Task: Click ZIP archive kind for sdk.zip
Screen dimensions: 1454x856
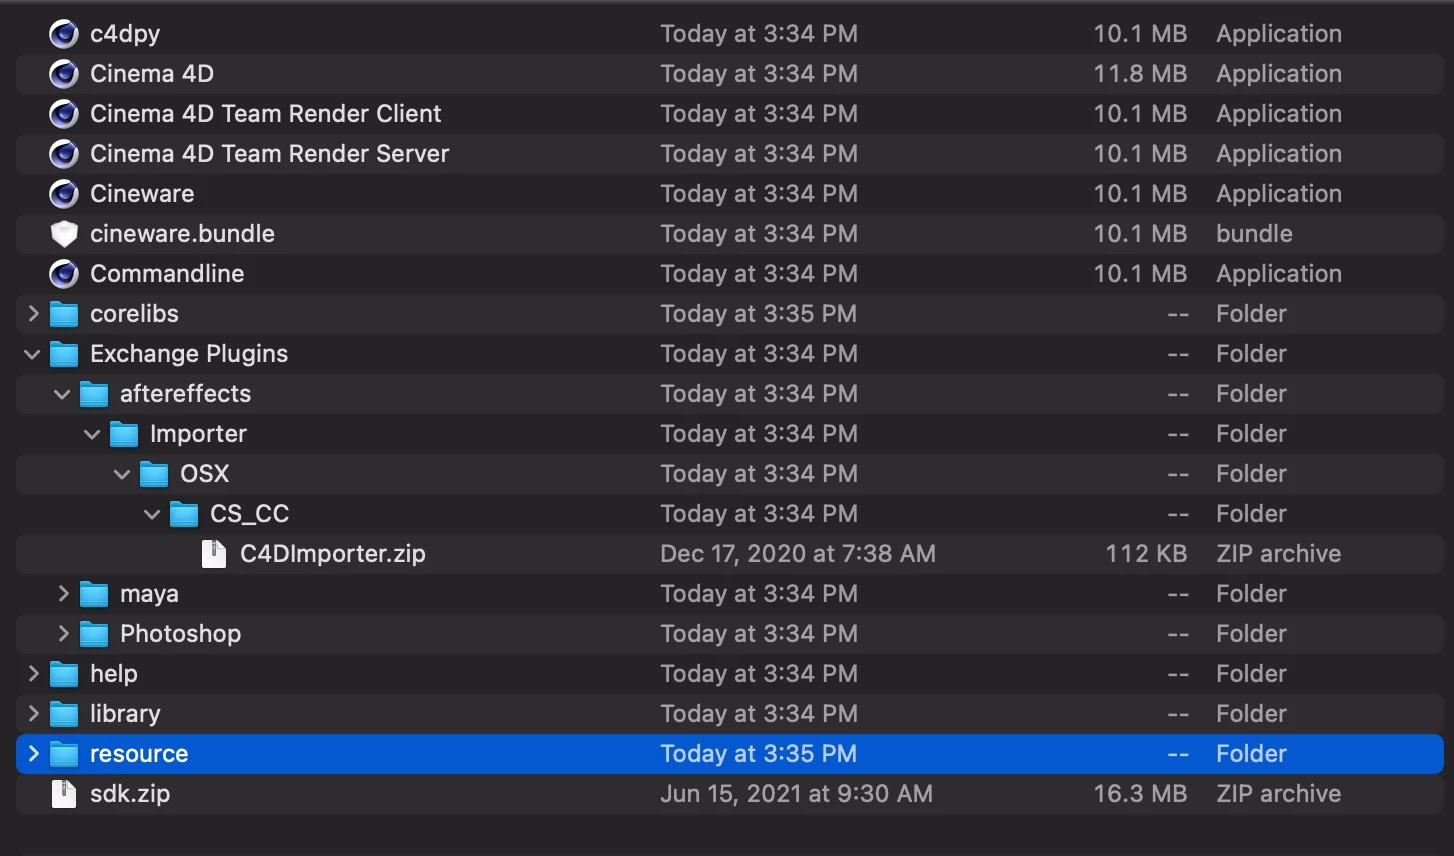Action: tap(1279, 794)
